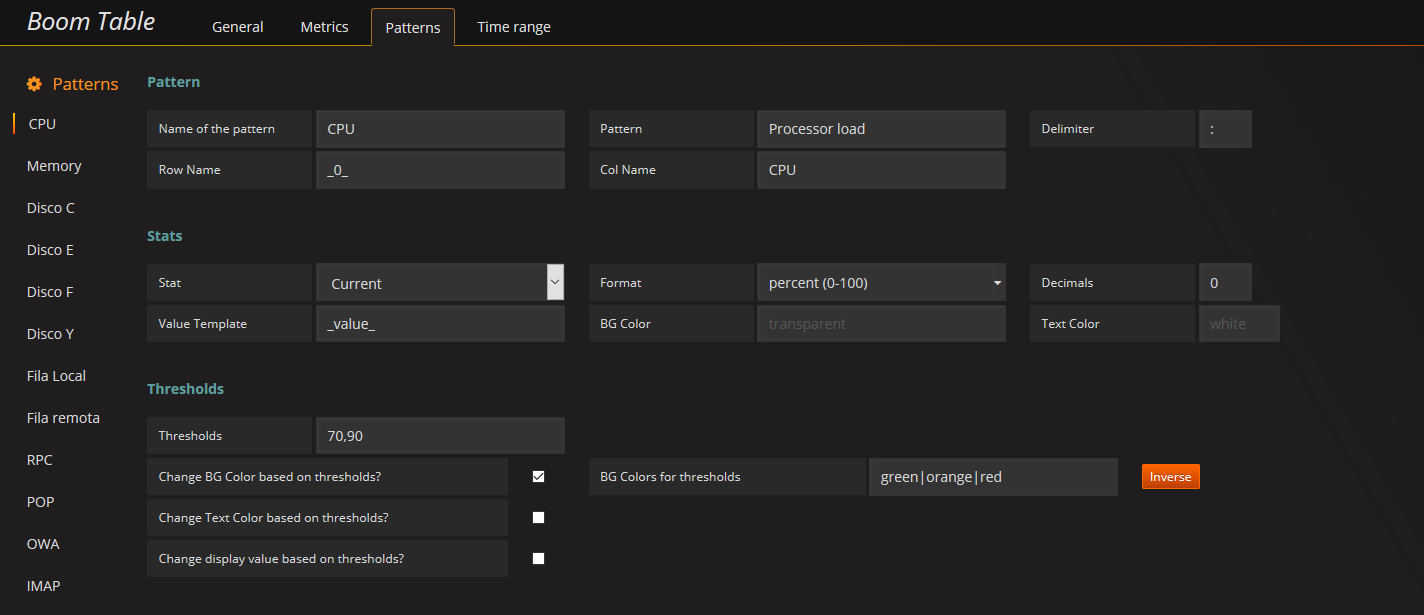
Task: Edit the Value Template field
Action: pyautogui.click(x=441, y=324)
